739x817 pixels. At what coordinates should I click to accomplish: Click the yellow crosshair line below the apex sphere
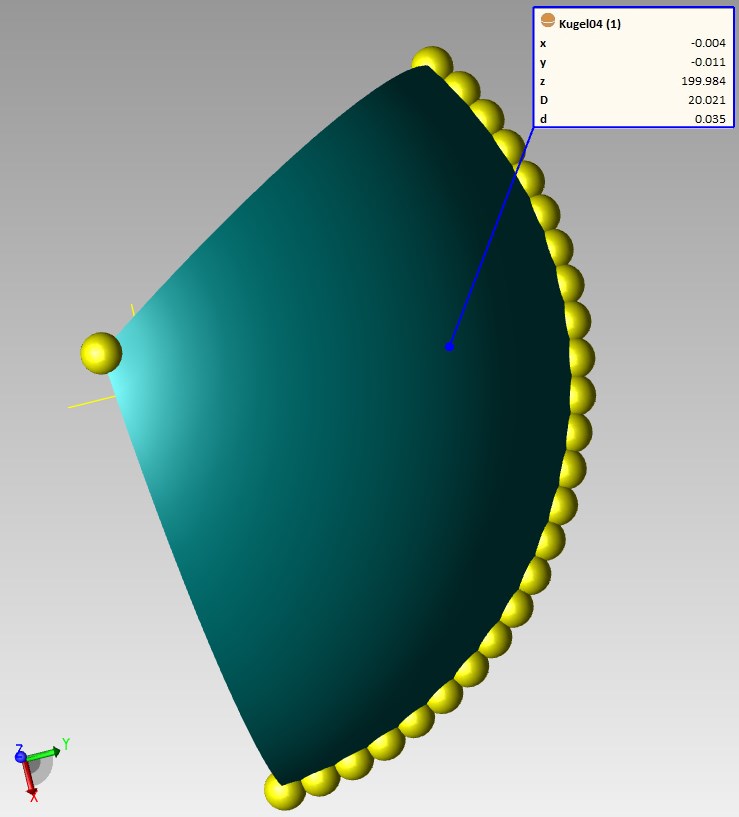(85, 403)
